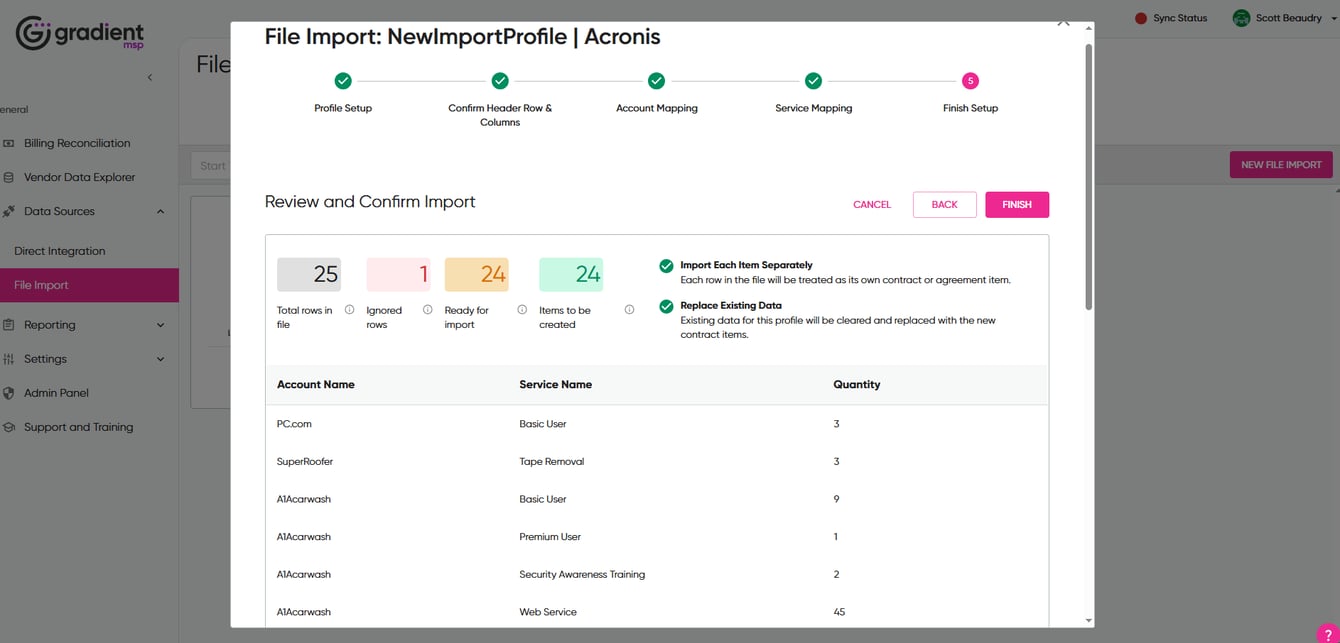The image size is (1340, 643).
Task: Click the Ready for import count 24
Action: 477,274
